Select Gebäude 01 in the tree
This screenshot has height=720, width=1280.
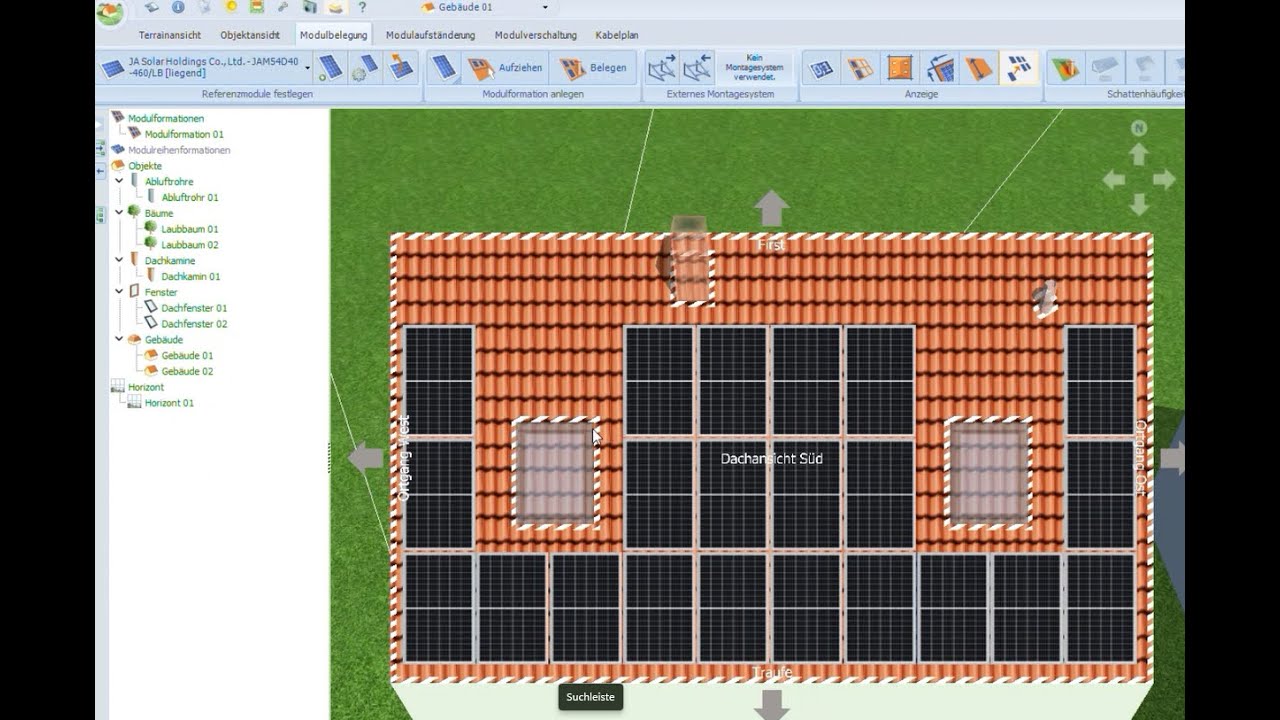[x=187, y=355]
